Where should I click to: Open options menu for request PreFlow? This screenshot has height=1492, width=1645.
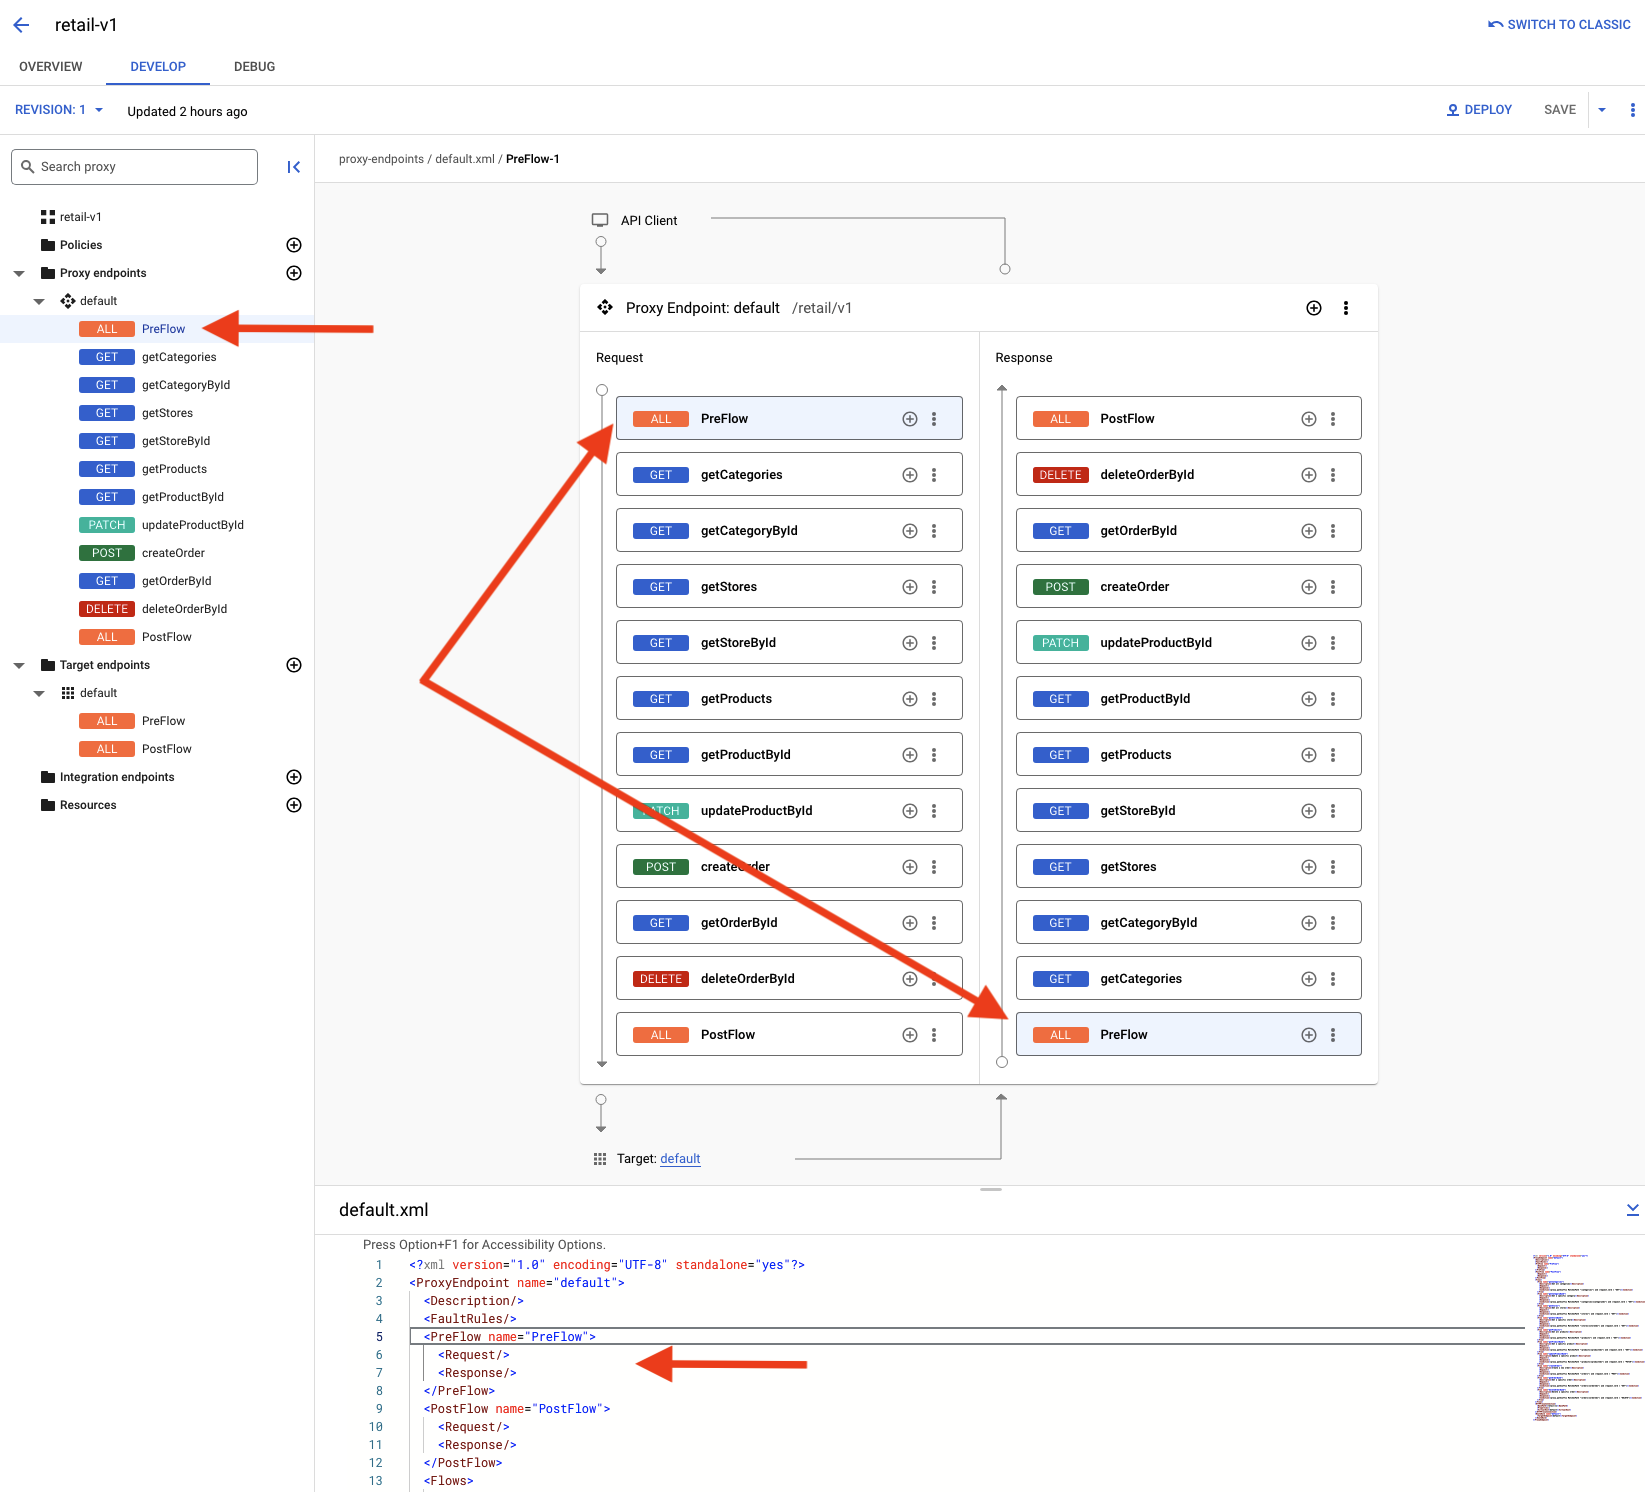coord(934,419)
